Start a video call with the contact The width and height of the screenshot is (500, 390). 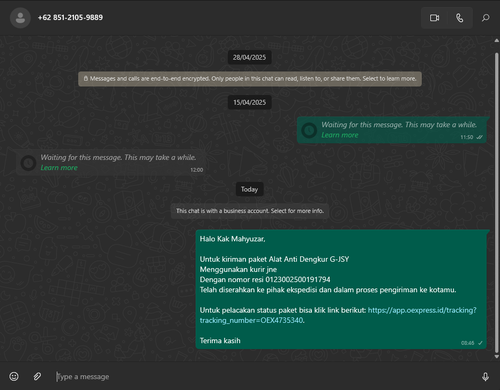(x=434, y=18)
